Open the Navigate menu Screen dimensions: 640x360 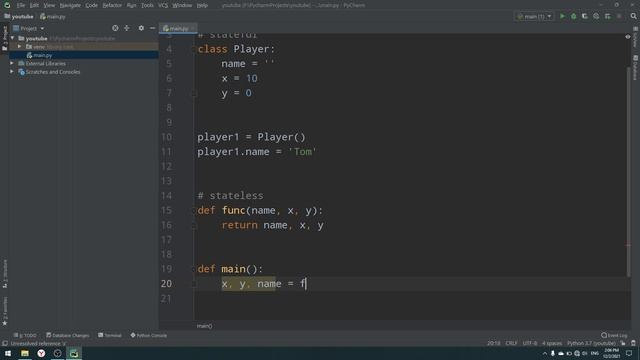(70, 5)
